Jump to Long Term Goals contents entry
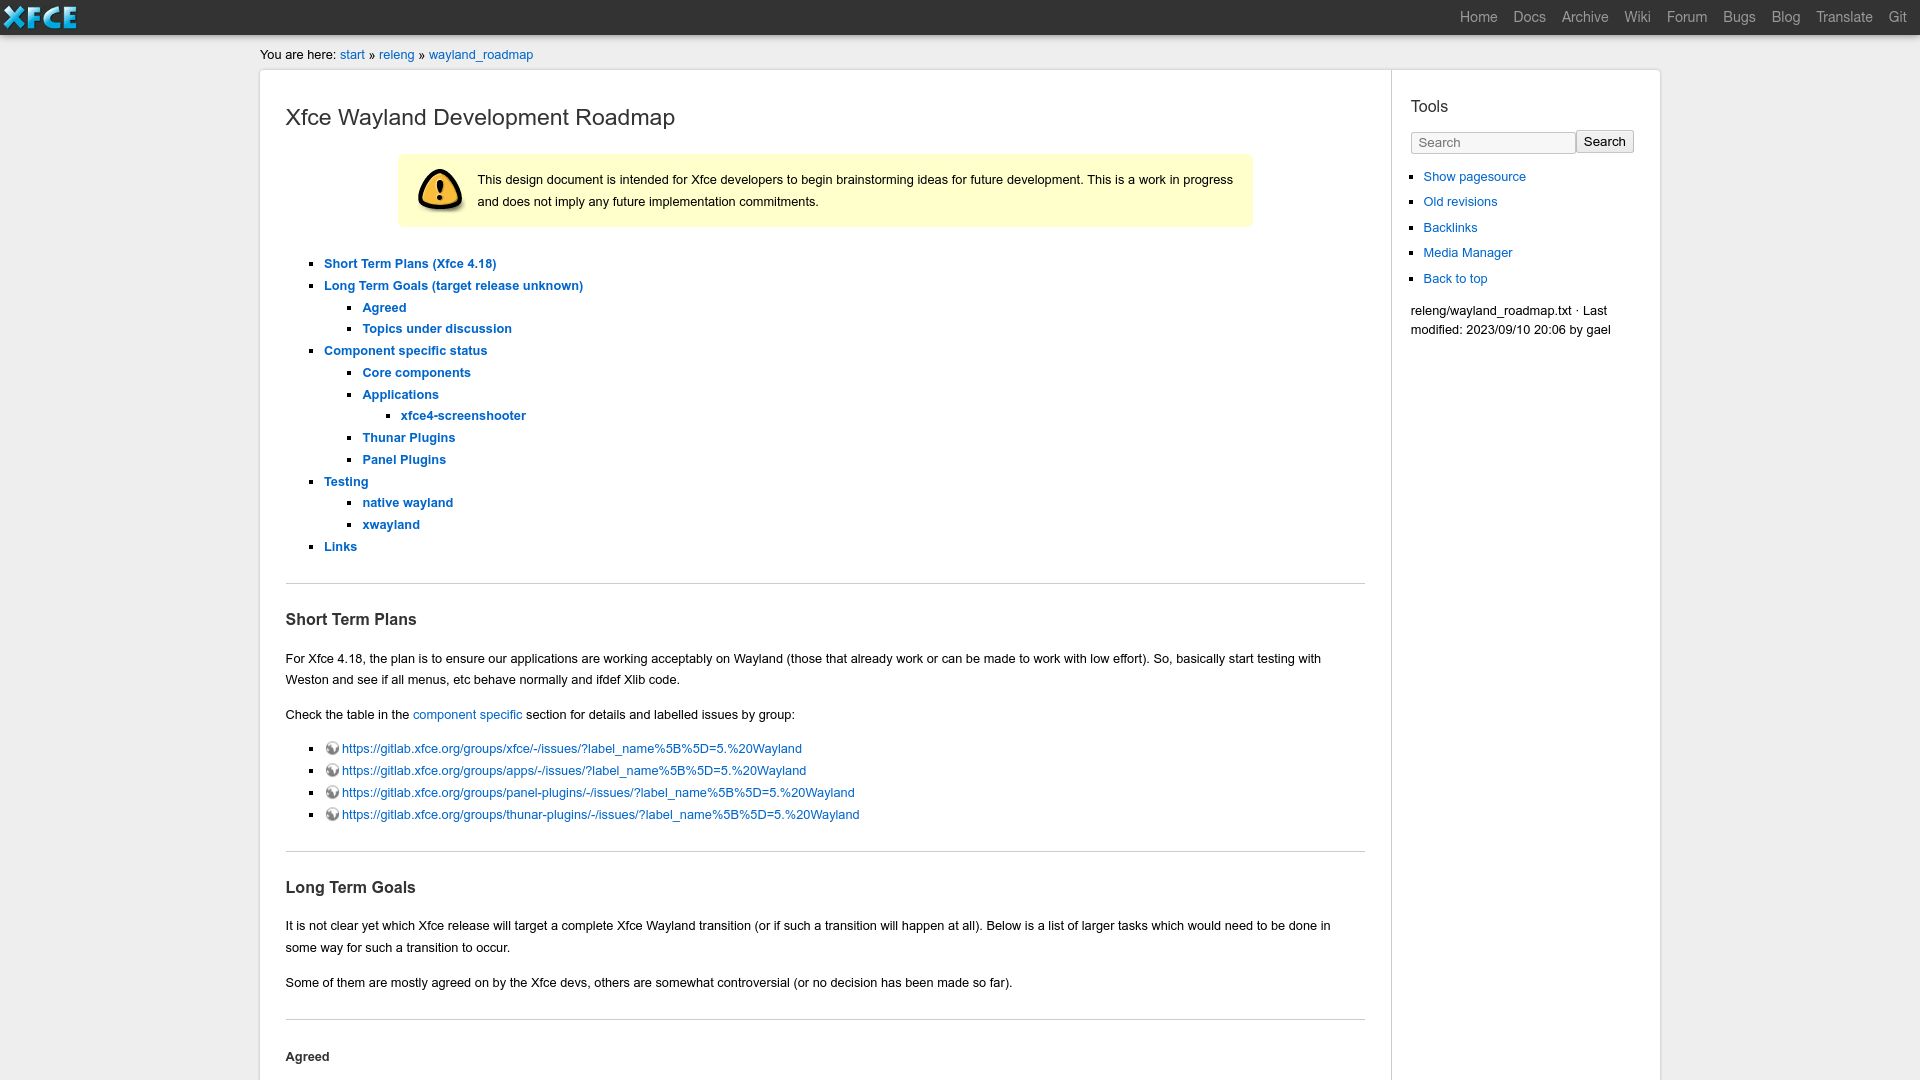This screenshot has width=1920, height=1080. [x=453, y=286]
